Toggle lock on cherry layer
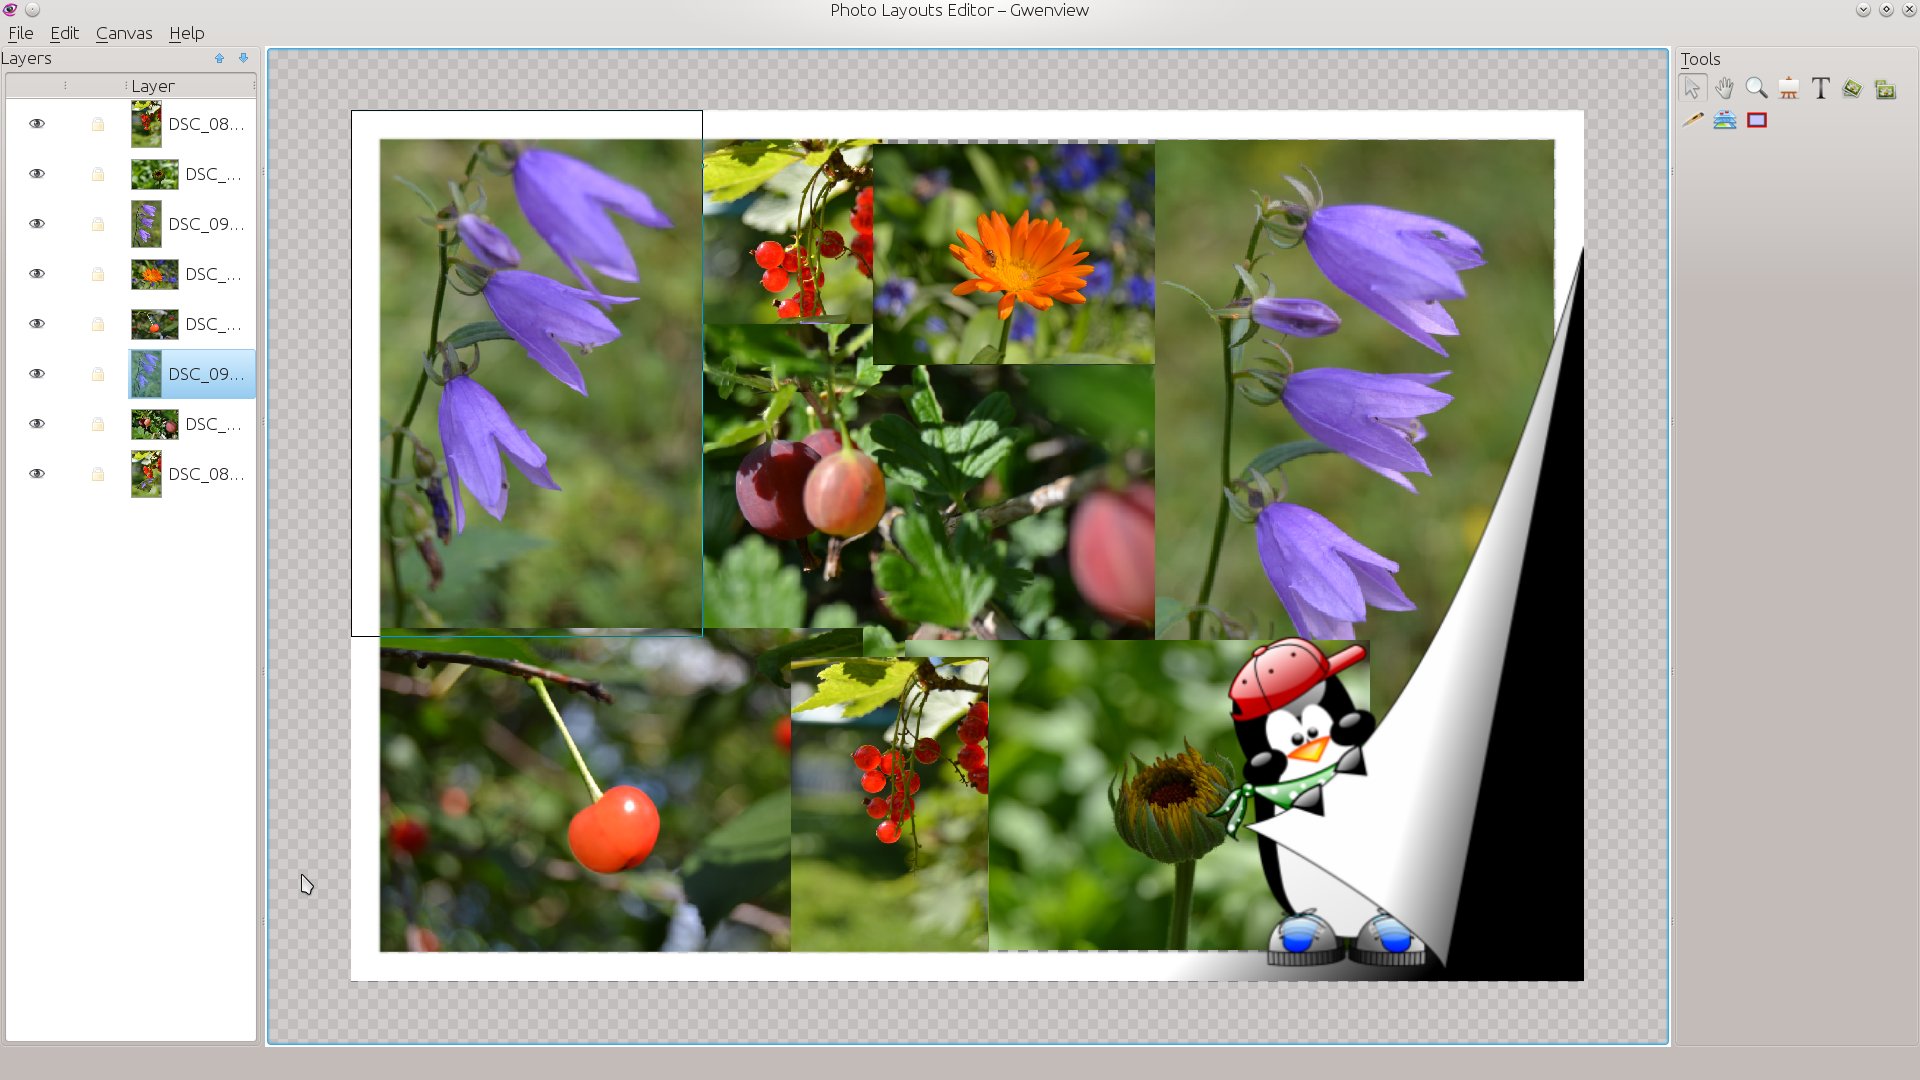Viewport: 1920px width, 1080px height. click(98, 324)
